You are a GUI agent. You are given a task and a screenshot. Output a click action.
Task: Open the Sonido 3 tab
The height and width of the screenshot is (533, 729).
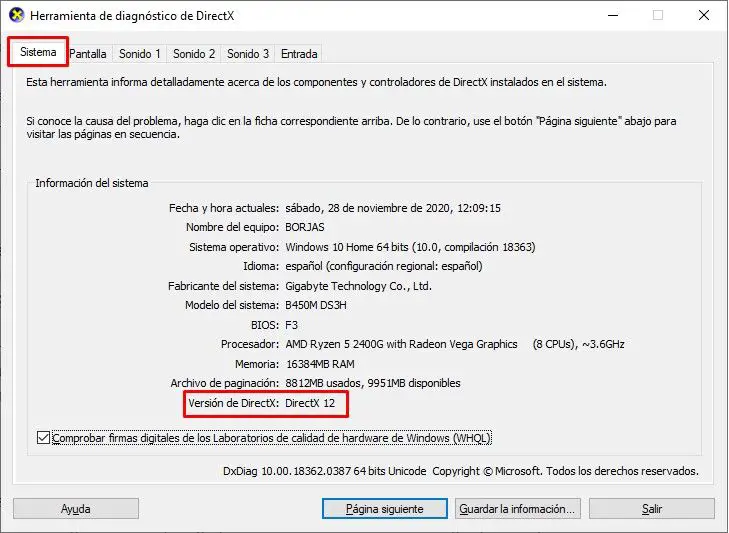tap(248, 54)
